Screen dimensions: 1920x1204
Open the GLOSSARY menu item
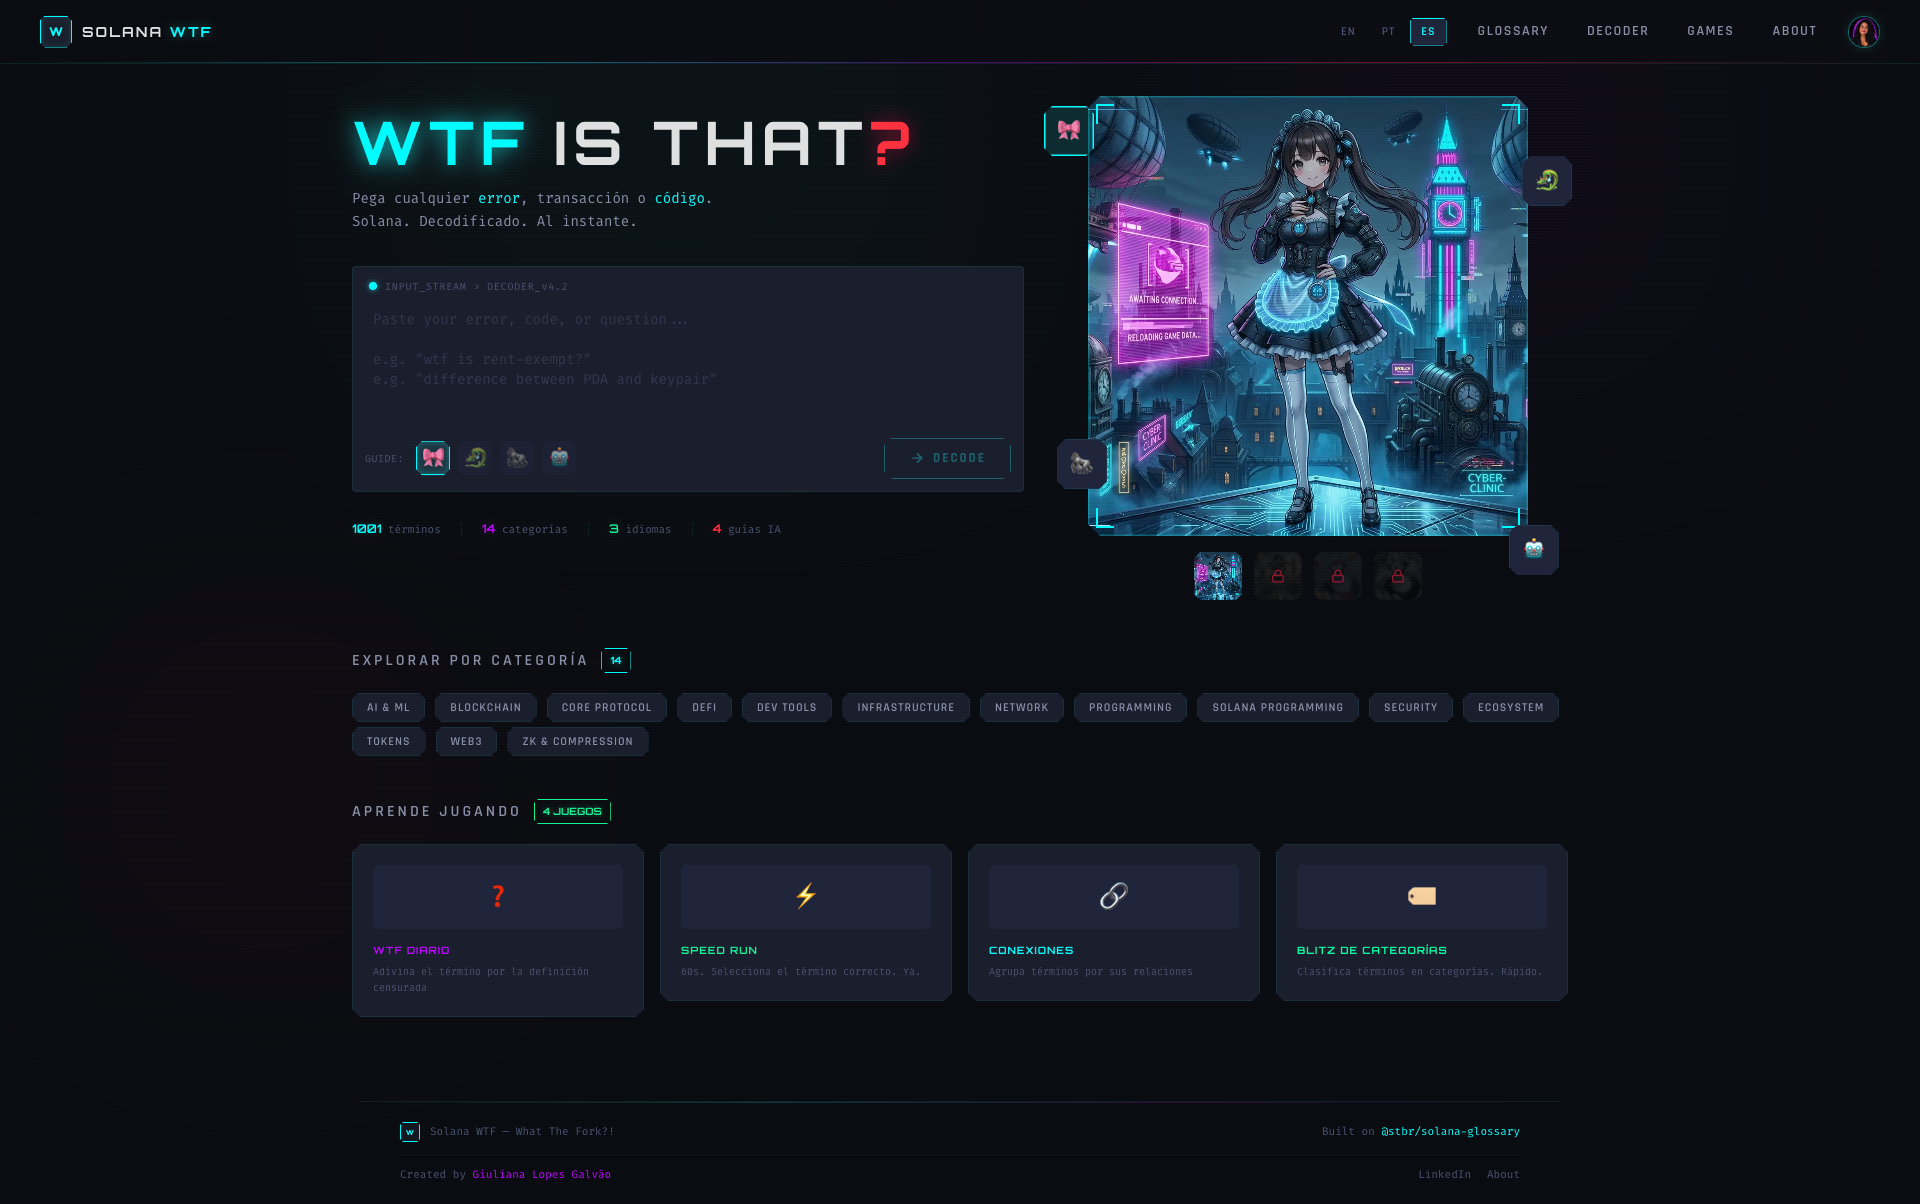[1512, 31]
